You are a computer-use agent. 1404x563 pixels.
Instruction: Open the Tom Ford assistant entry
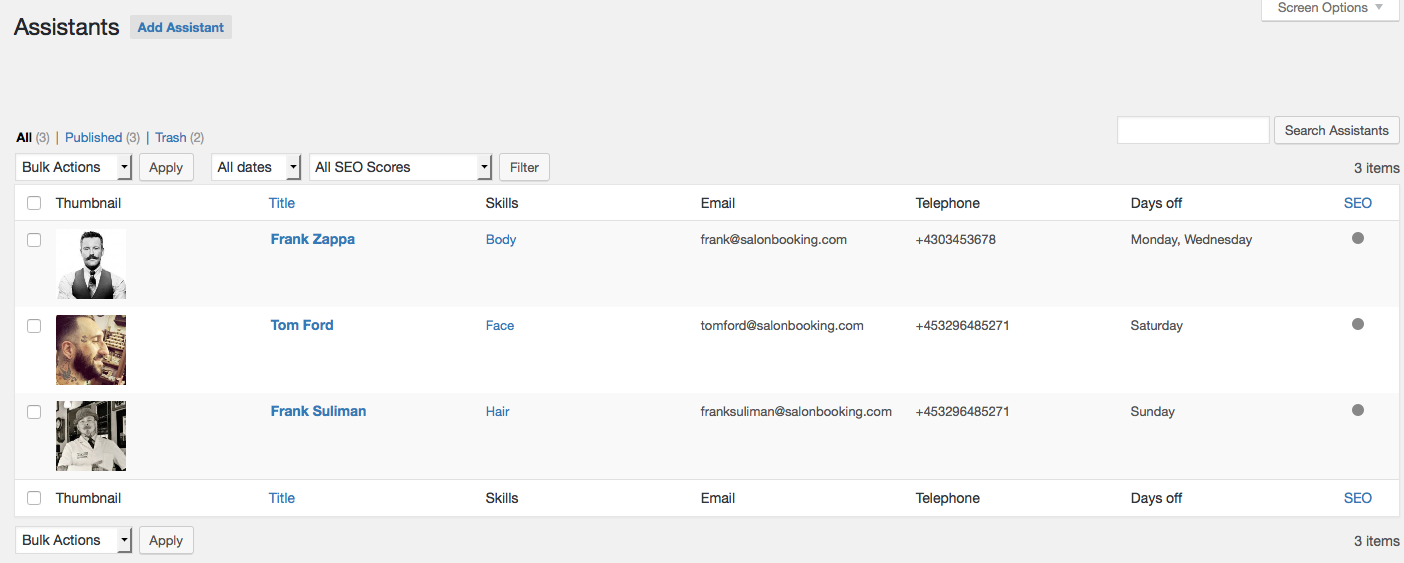(302, 325)
